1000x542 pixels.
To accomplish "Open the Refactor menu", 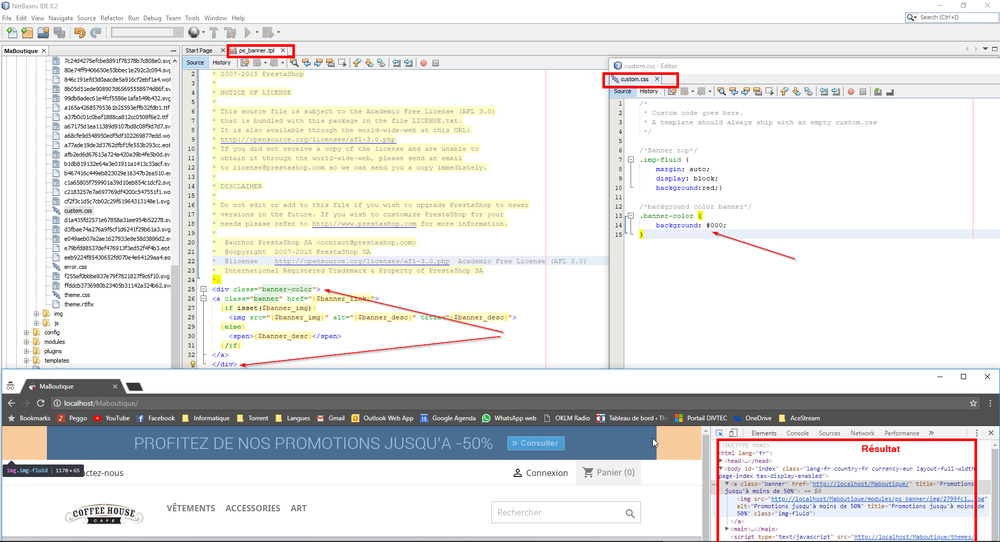I will coord(112,18).
